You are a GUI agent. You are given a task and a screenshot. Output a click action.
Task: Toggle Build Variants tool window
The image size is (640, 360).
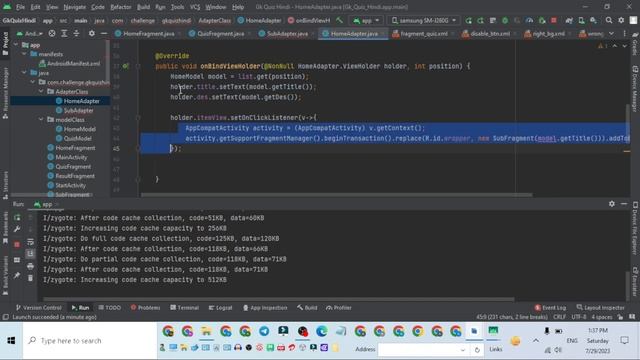(x=5, y=275)
